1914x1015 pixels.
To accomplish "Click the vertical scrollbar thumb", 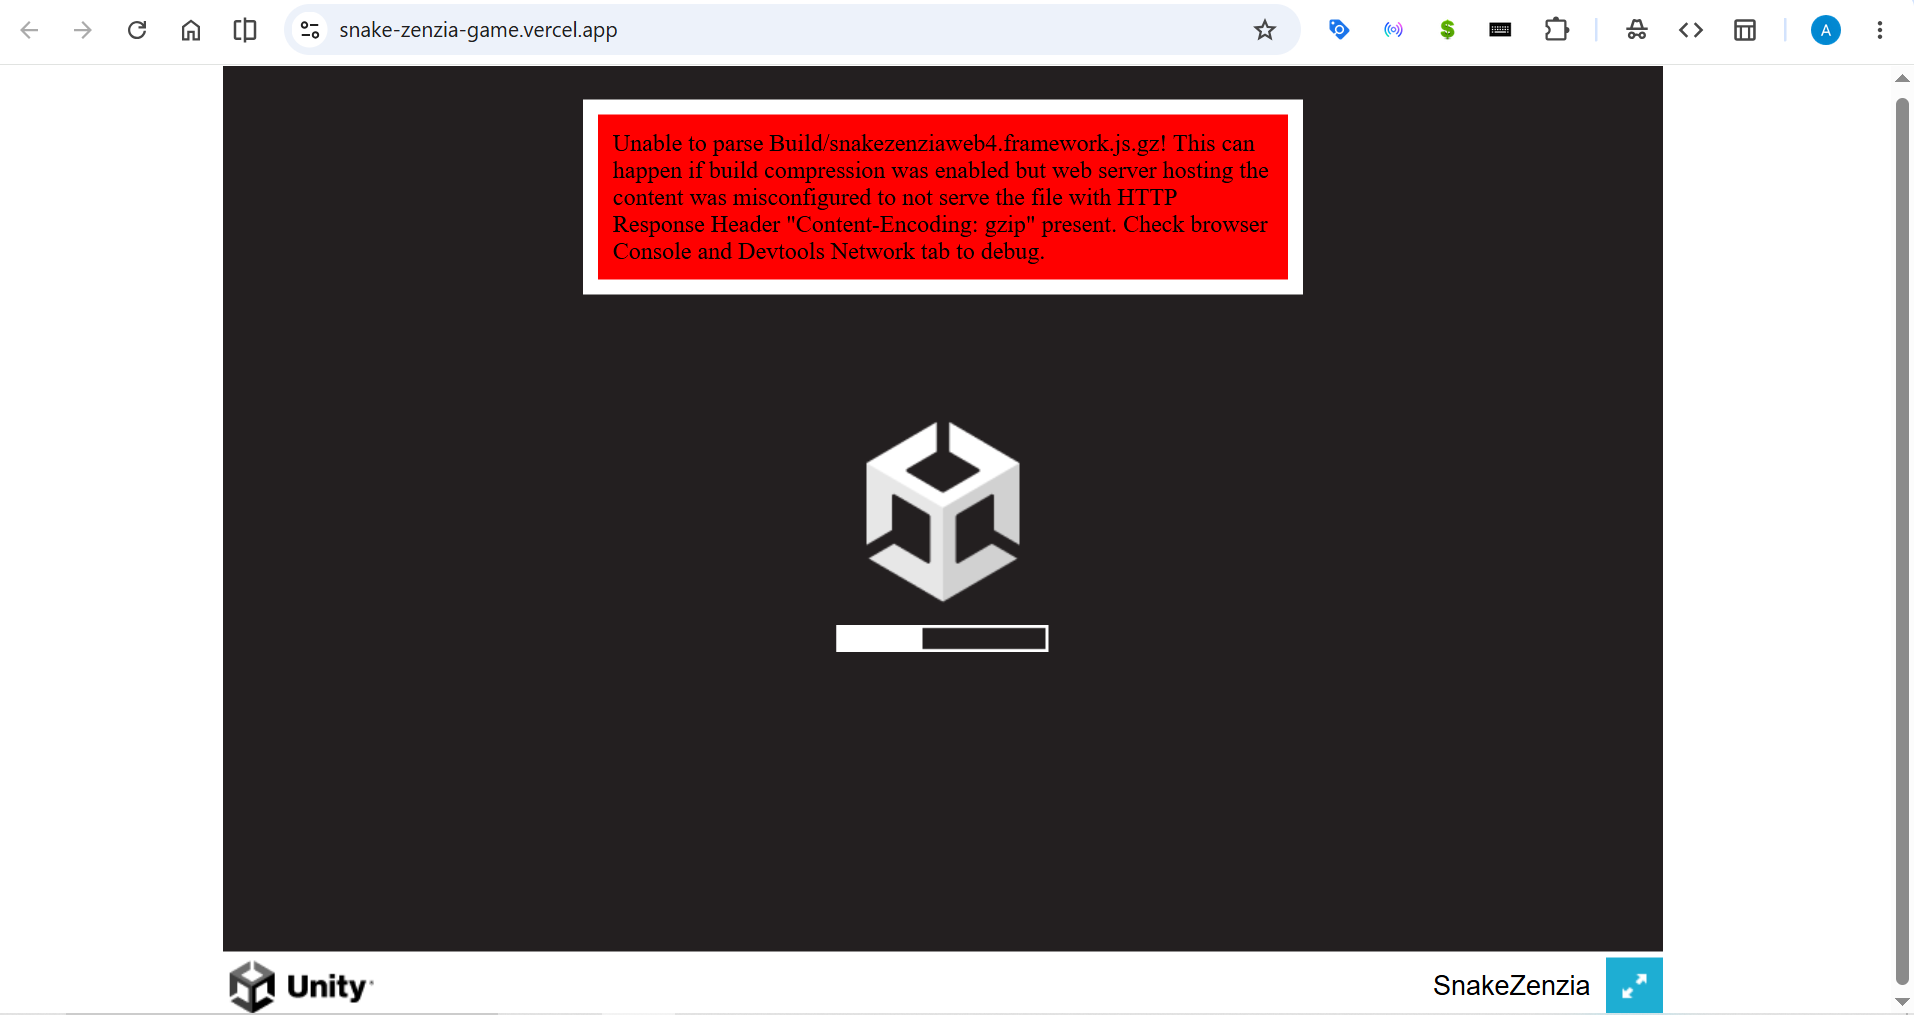I will [1902, 541].
